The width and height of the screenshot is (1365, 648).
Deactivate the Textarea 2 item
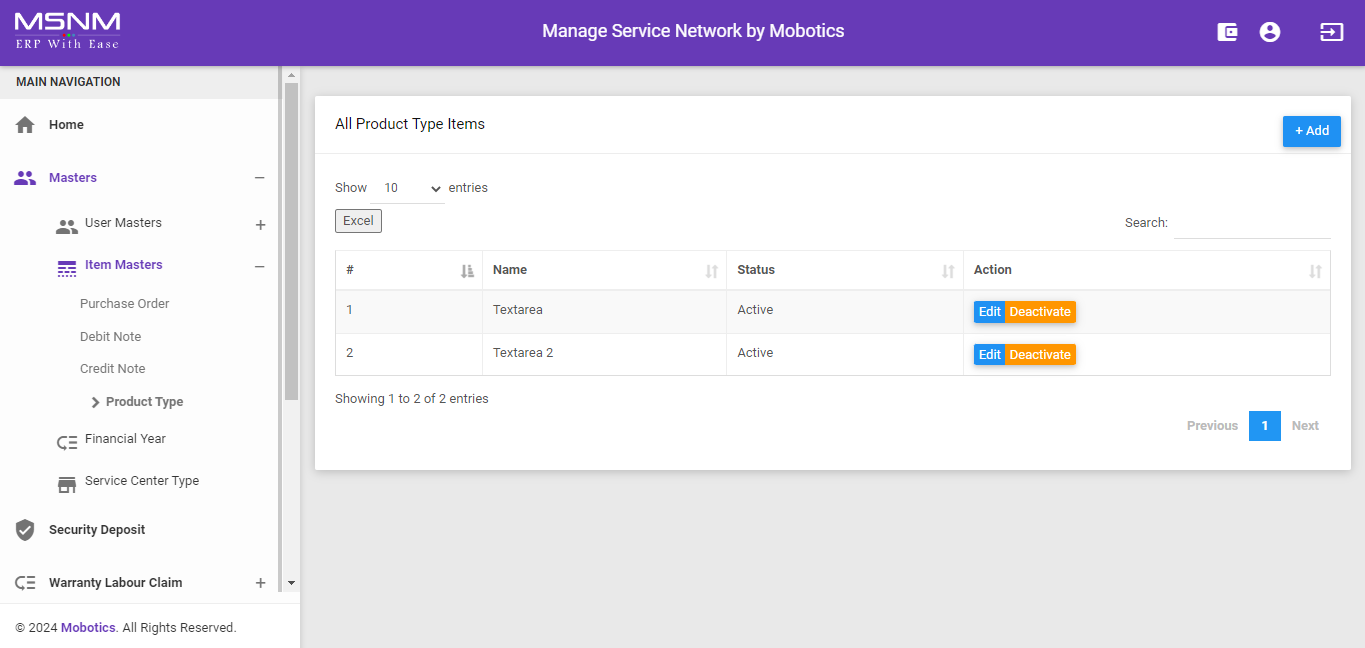pyautogui.click(x=1040, y=355)
